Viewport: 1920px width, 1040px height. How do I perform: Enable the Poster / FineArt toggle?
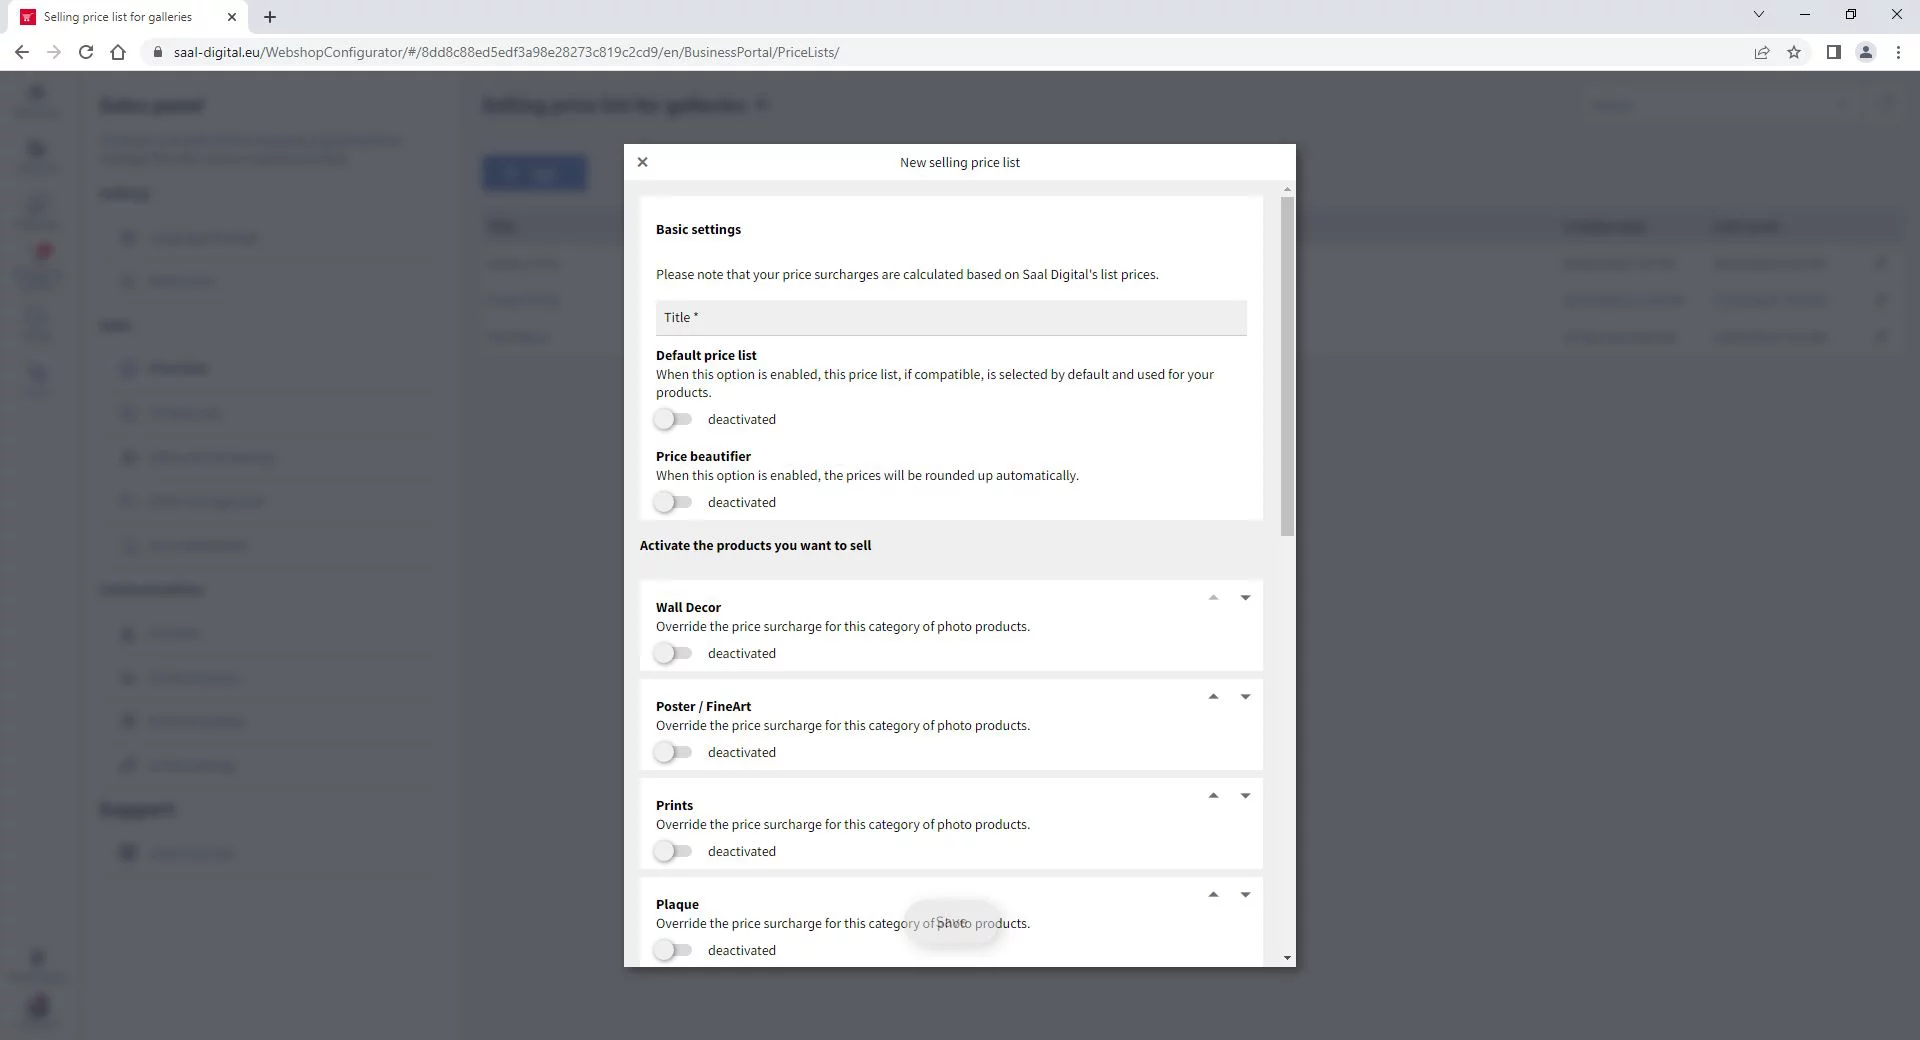[673, 753]
